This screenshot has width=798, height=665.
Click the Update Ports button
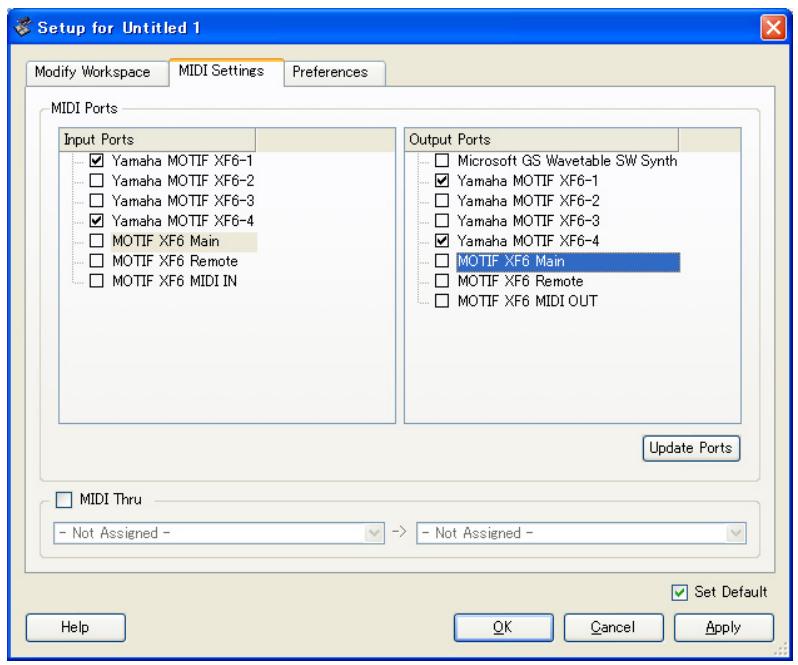click(691, 448)
